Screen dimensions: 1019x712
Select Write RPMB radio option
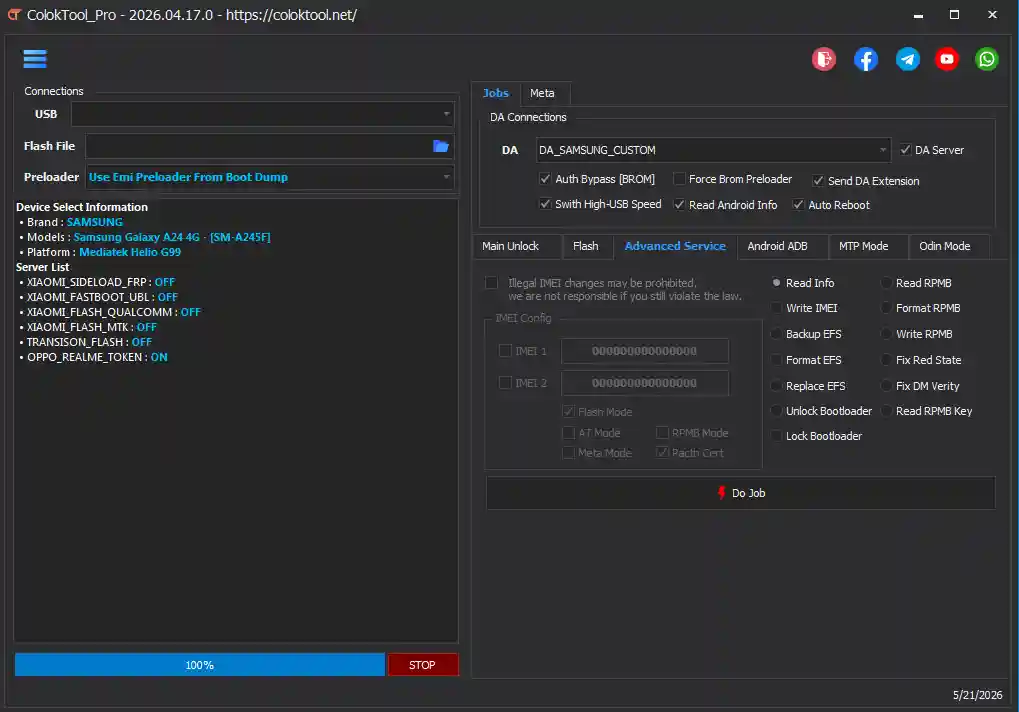[x=886, y=334]
